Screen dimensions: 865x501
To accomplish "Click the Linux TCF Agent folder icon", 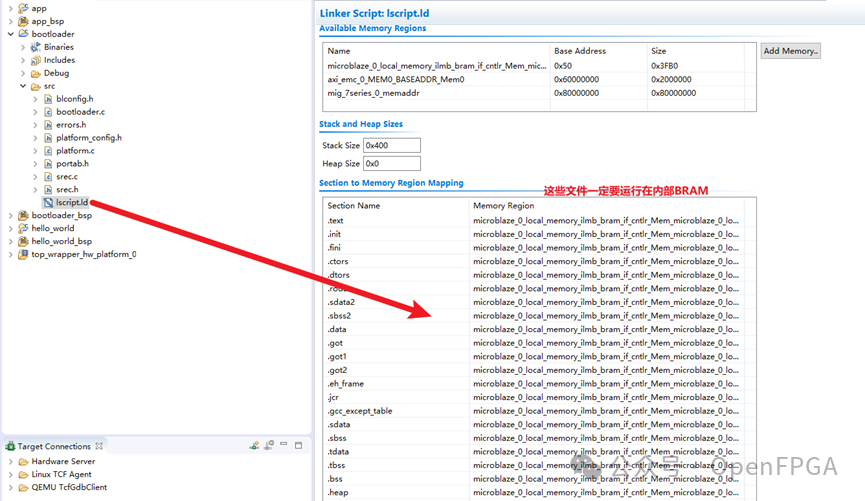I will pos(23,475).
